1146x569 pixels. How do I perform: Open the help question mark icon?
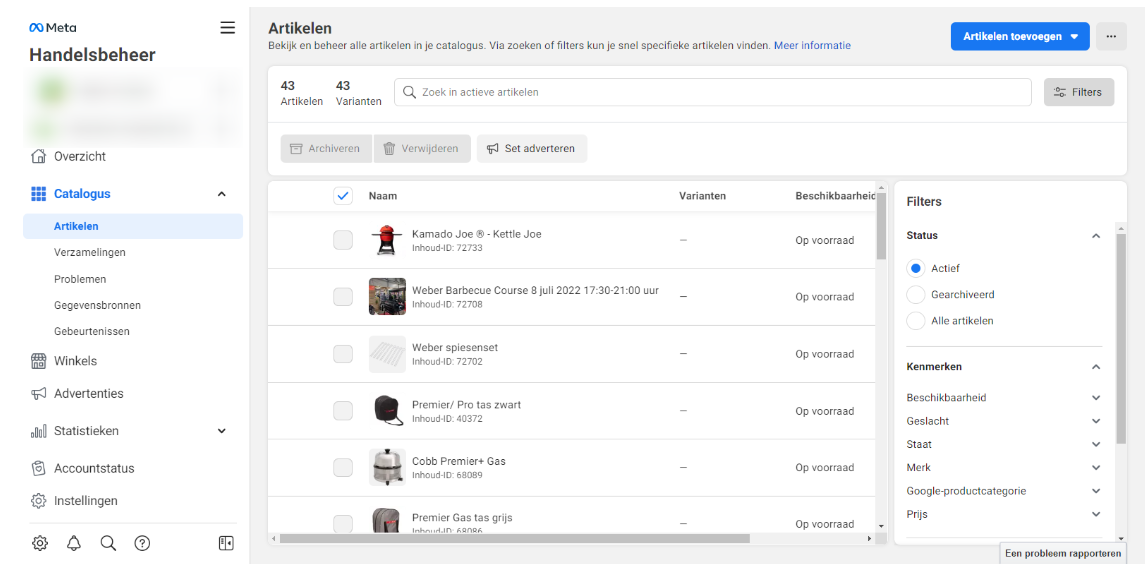click(142, 543)
